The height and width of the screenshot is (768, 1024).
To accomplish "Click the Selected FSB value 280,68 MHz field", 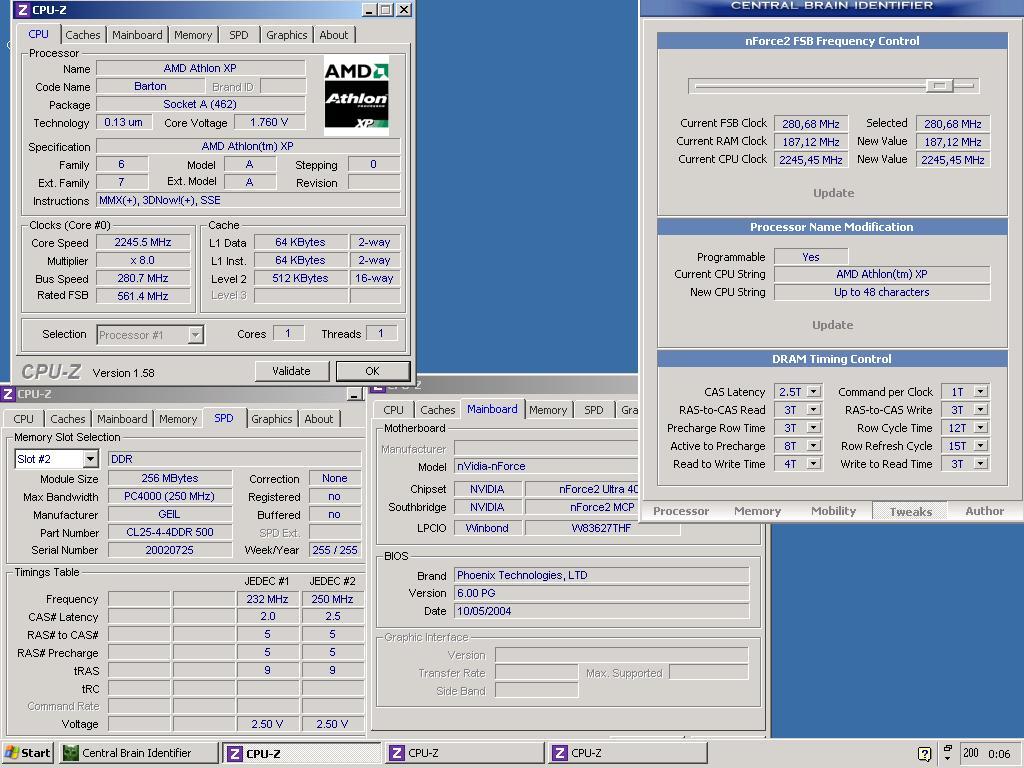I will tap(953, 123).
